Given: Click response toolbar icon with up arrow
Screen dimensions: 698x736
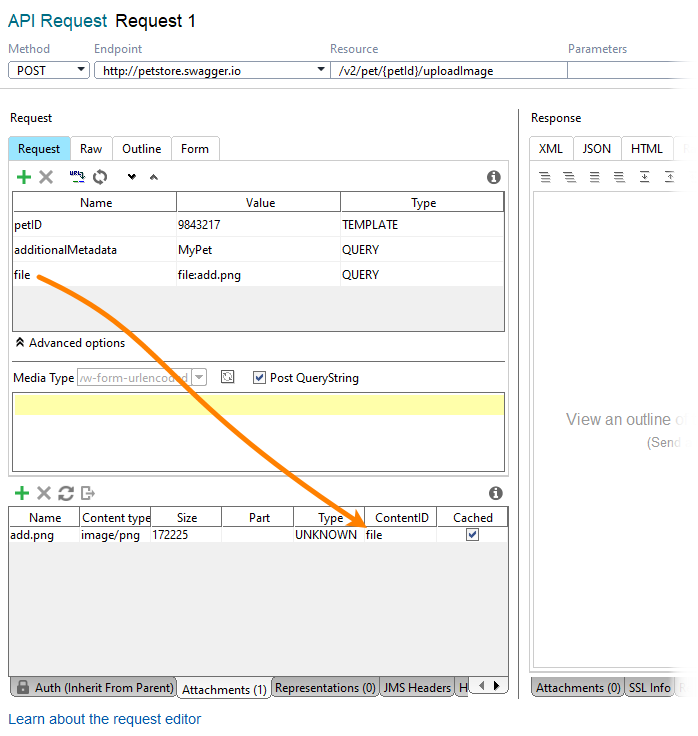Looking at the screenshot, I should click(669, 177).
